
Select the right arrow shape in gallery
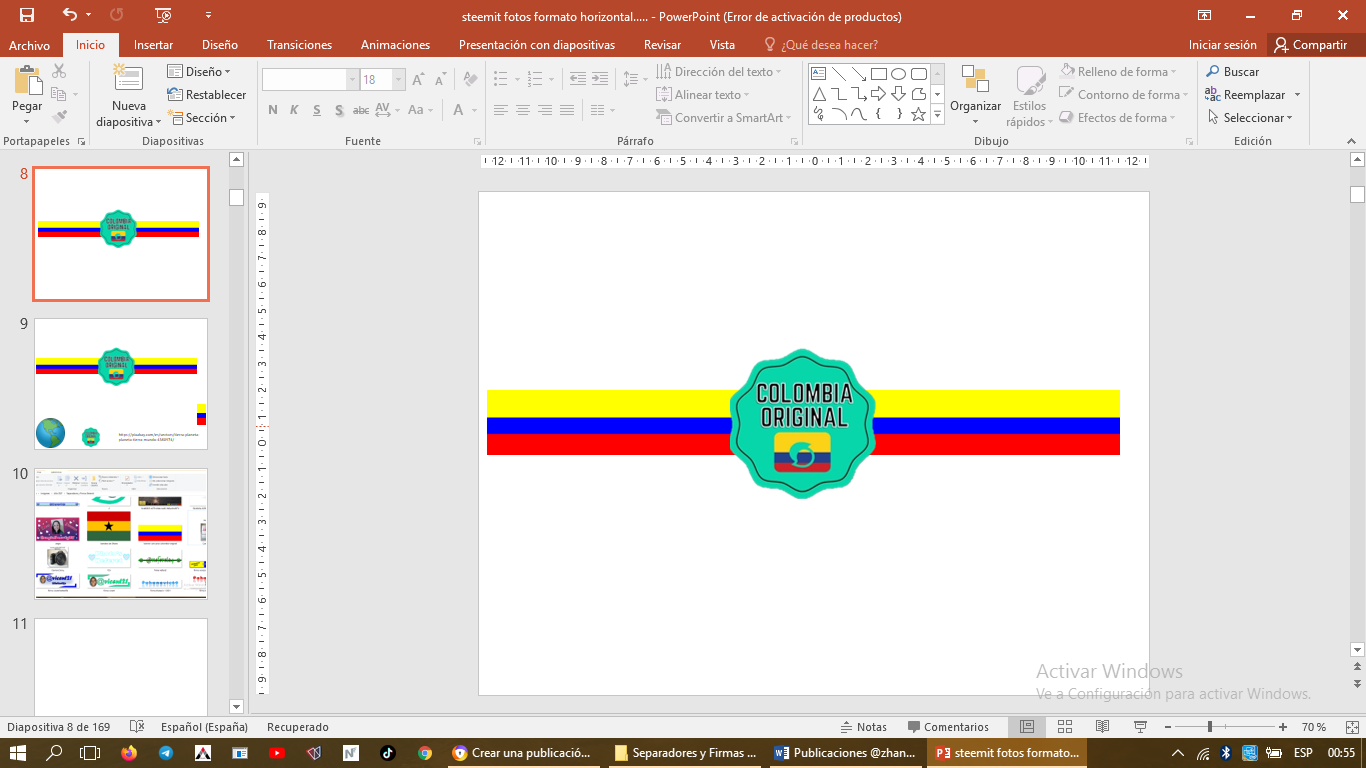(x=878, y=94)
